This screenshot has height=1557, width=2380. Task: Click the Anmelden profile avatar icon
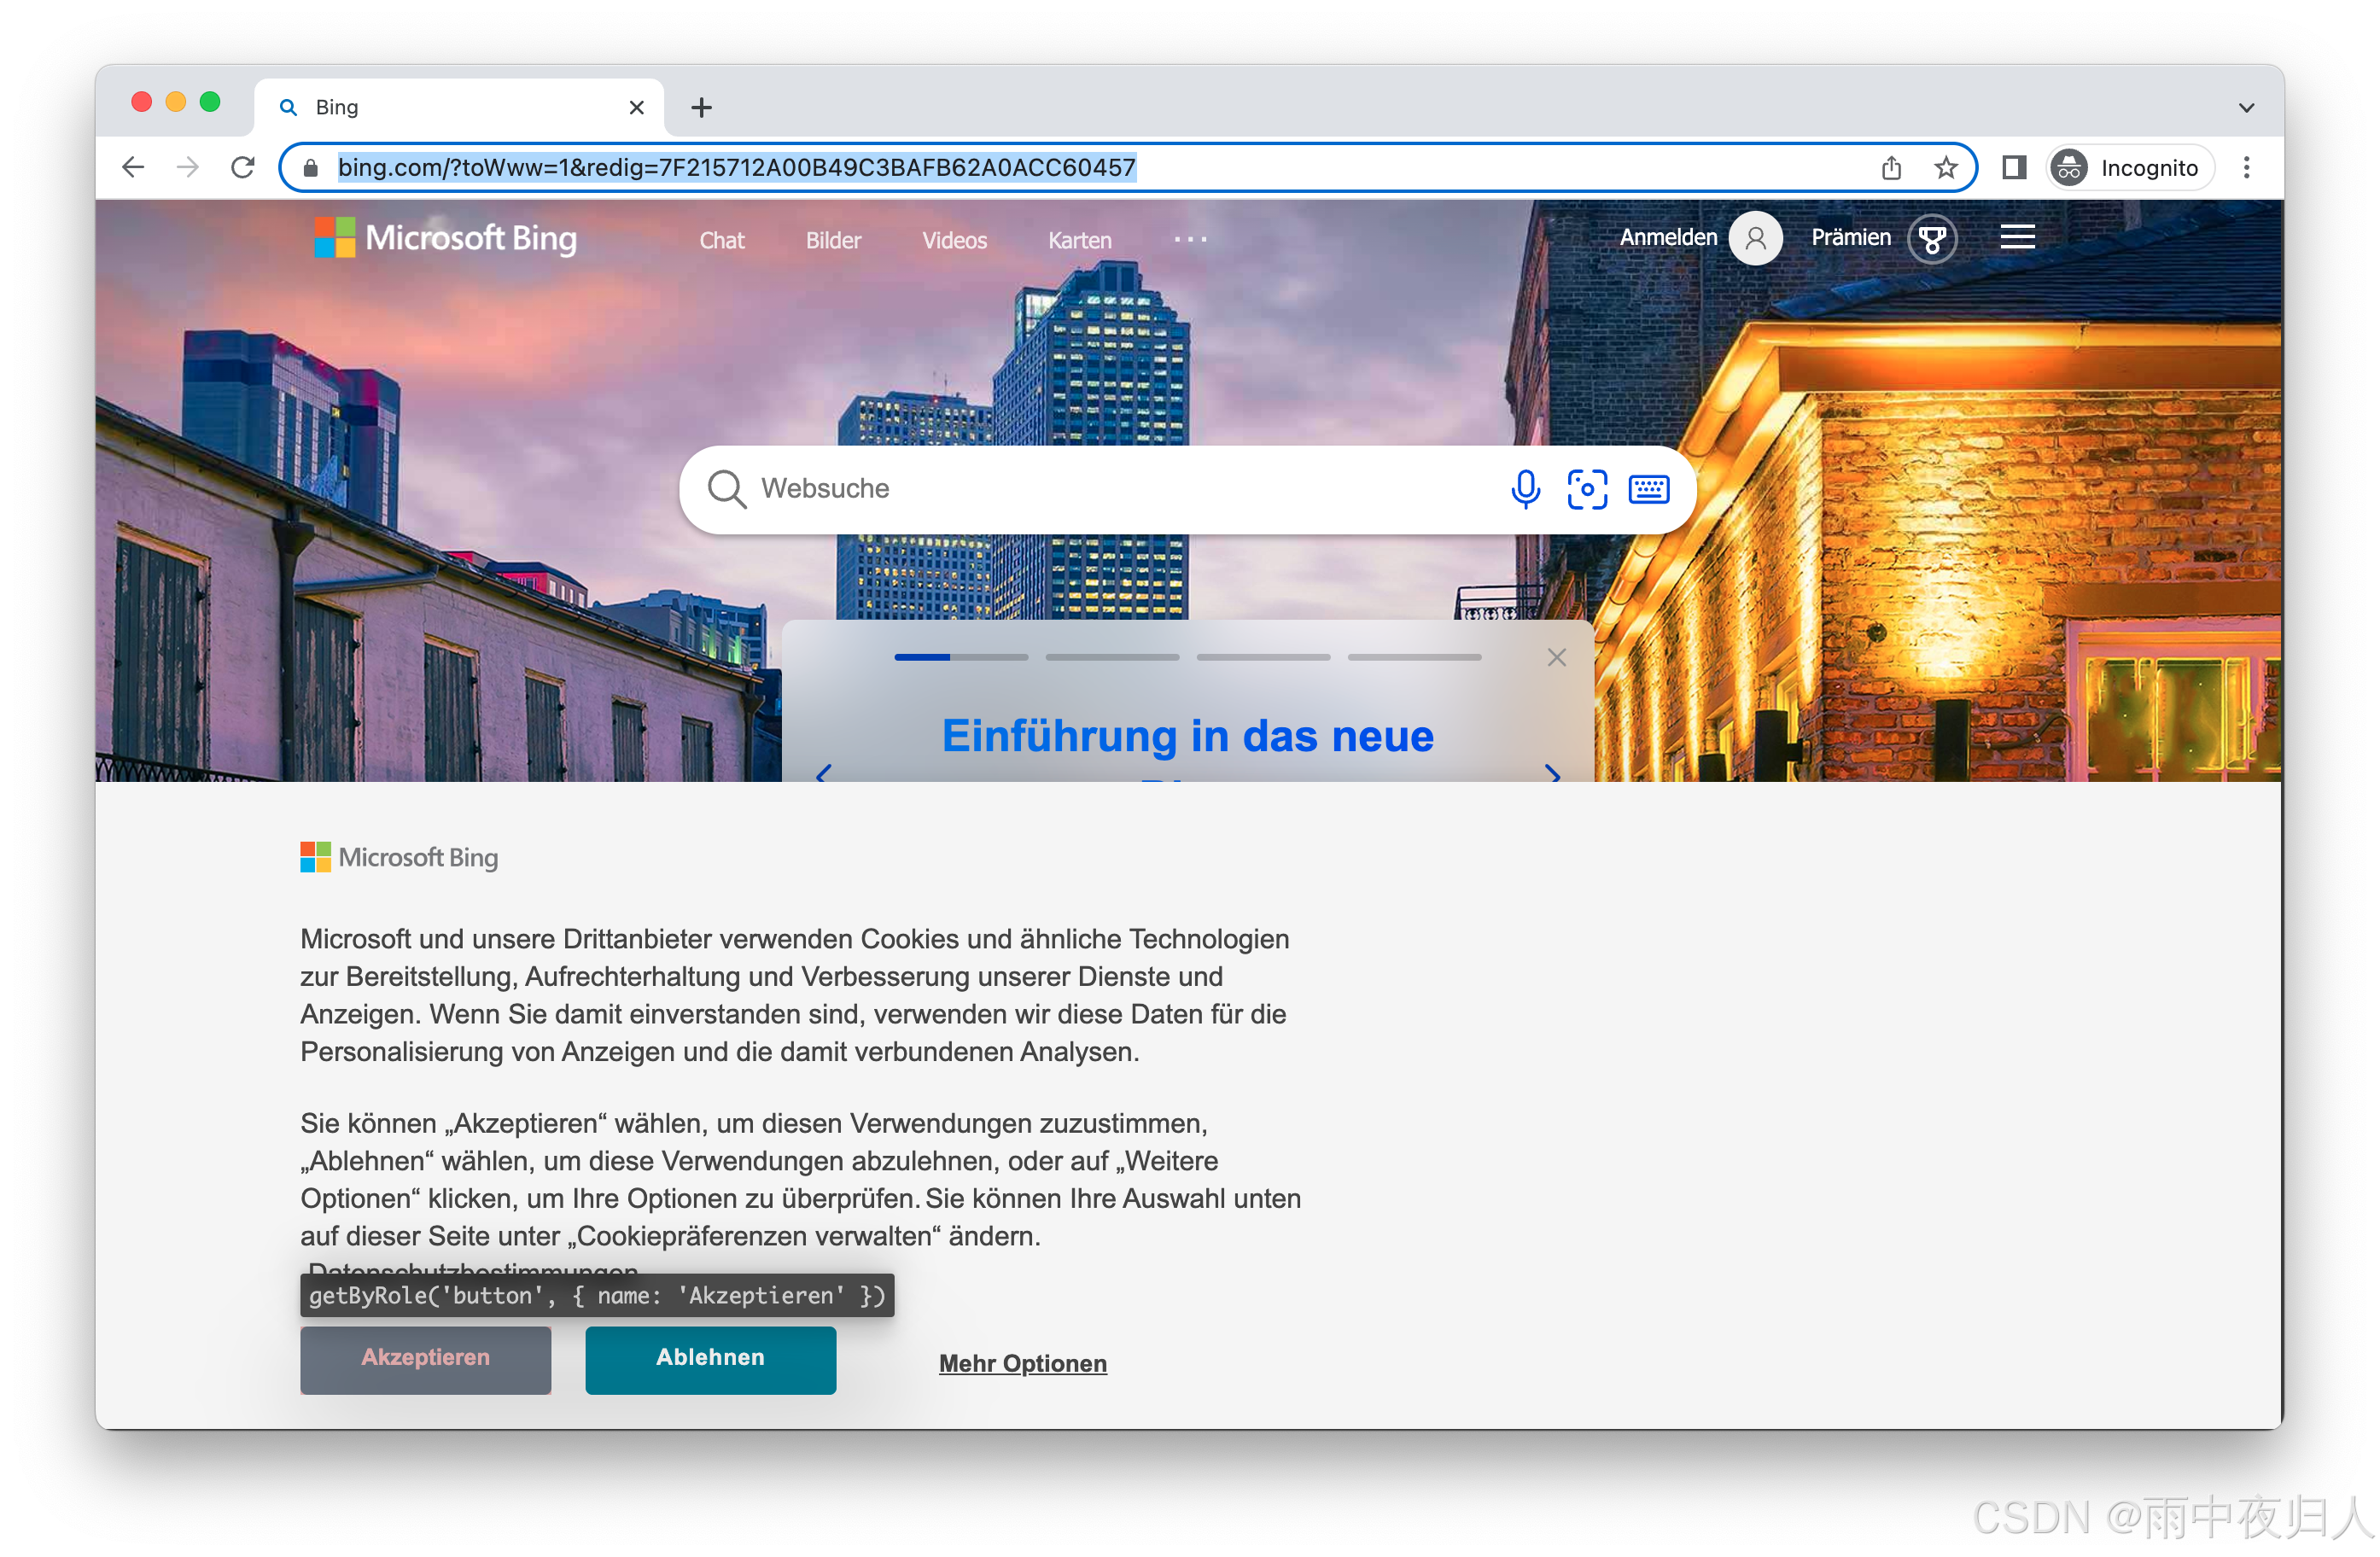(x=1755, y=239)
